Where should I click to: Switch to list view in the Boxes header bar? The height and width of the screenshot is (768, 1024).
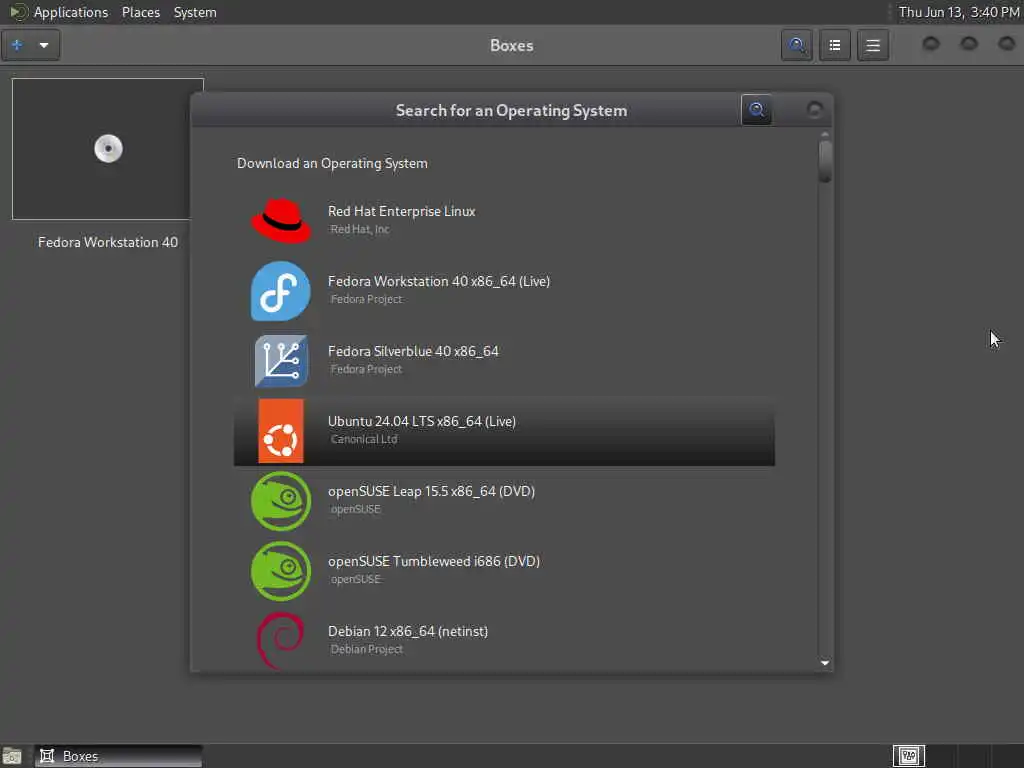coord(835,45)
